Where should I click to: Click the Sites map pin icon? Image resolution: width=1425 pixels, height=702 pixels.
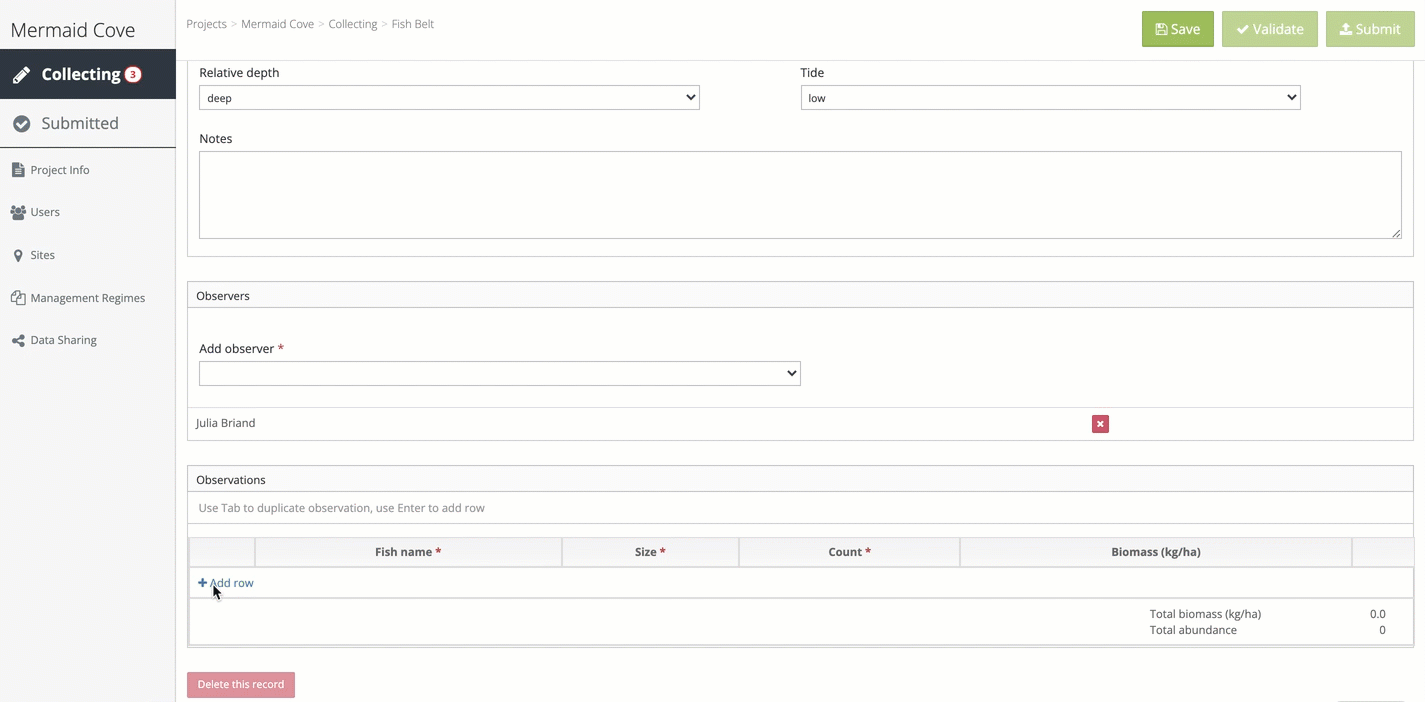(x=18, y=255)
